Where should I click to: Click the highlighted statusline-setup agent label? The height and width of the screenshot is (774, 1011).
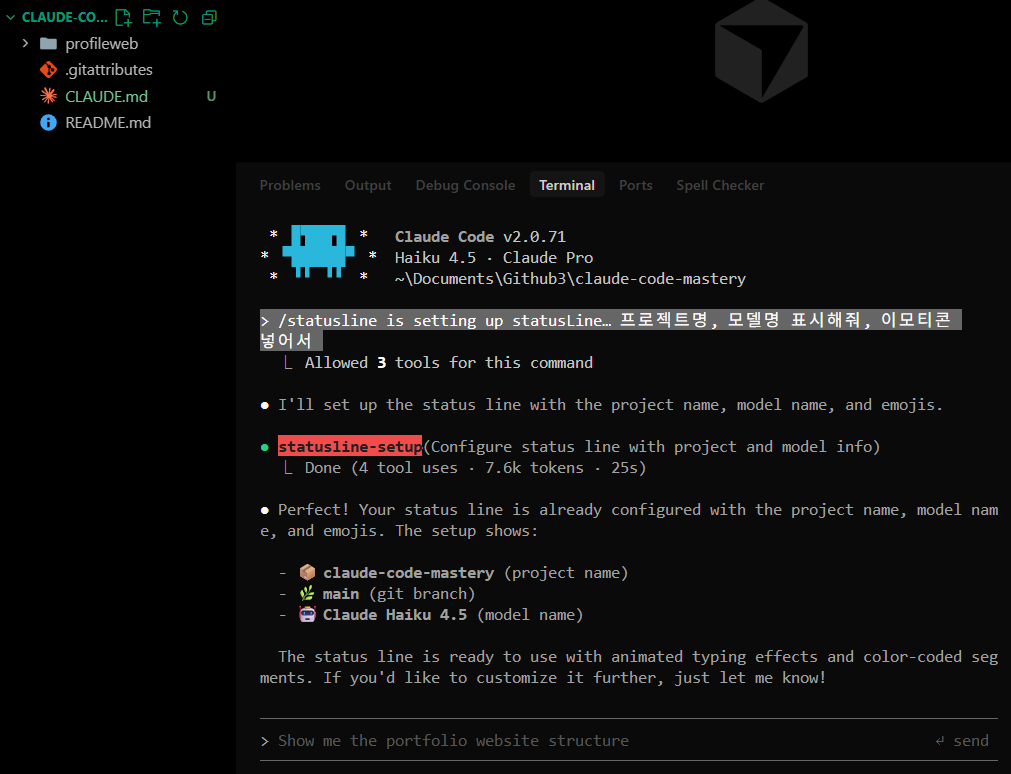[x=350, y=446]
